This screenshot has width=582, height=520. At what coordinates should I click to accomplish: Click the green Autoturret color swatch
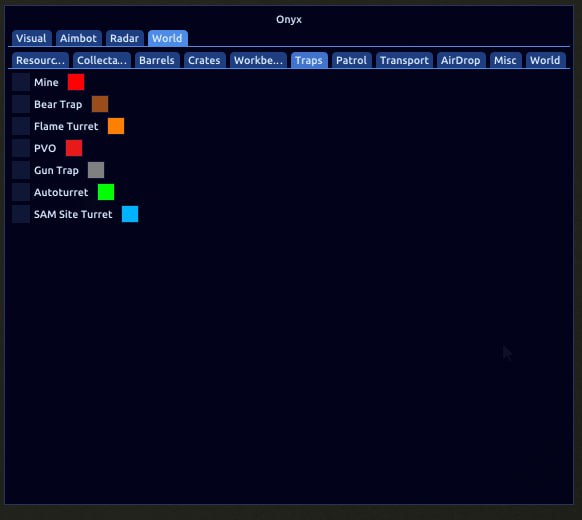click(106, 192)
